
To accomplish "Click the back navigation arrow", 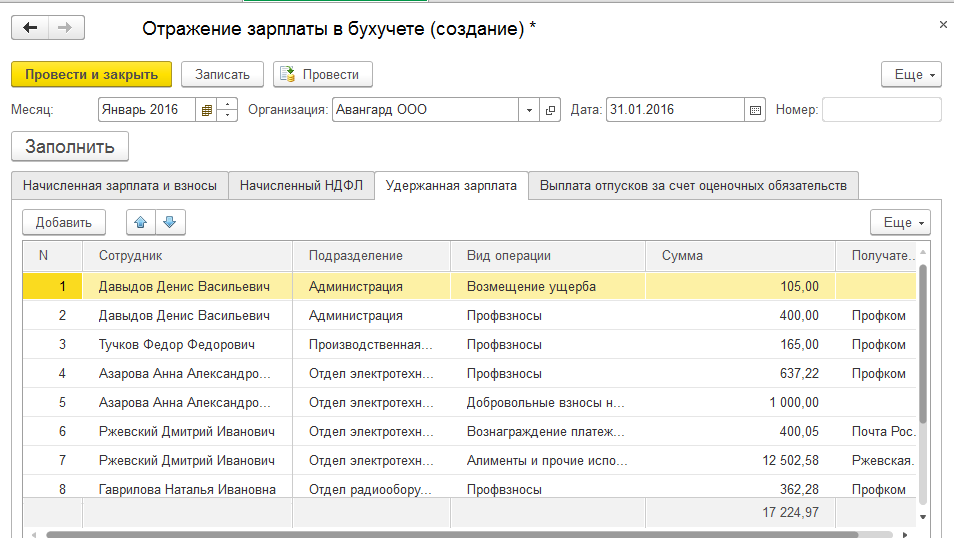I will (x=30, y=28).
